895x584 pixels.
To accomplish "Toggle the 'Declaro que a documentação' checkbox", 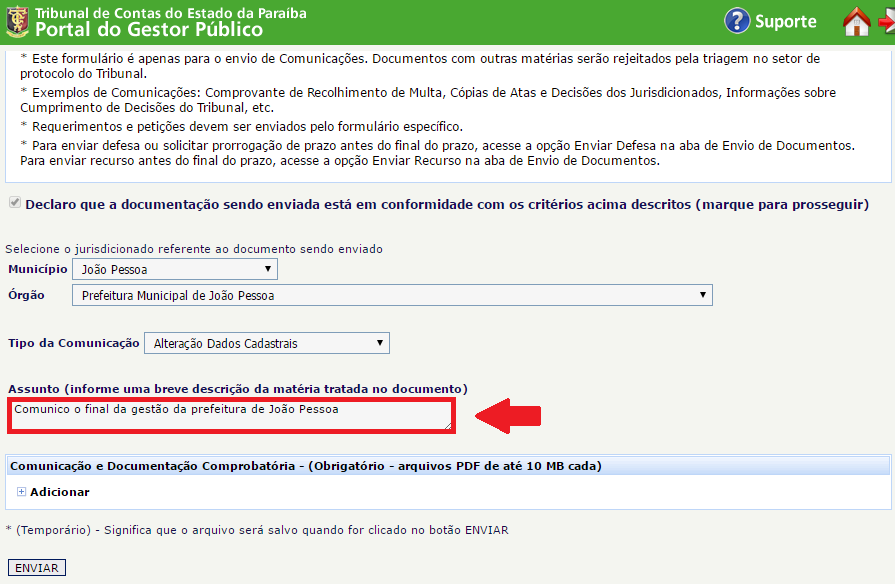I will point(14,204).
